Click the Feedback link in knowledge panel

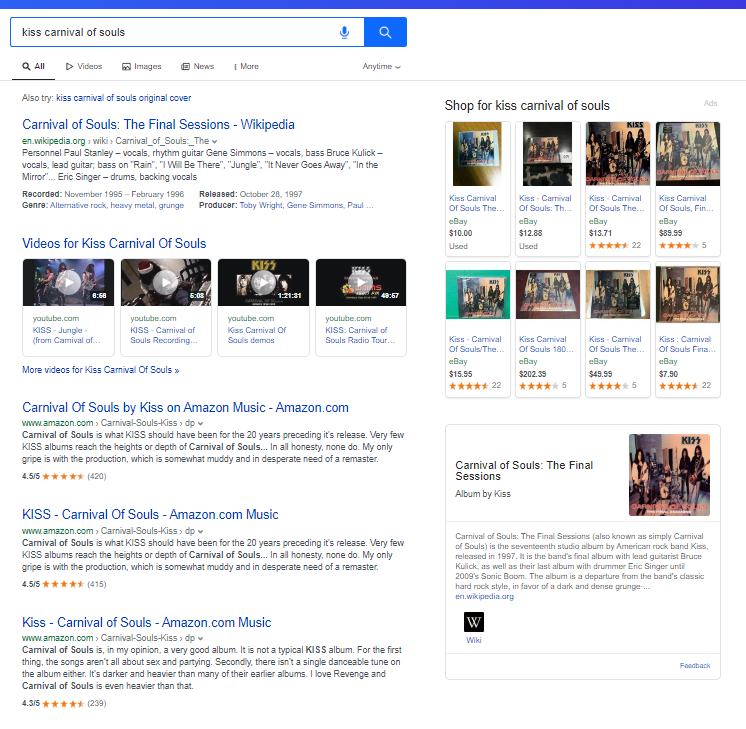coord(695,666)
